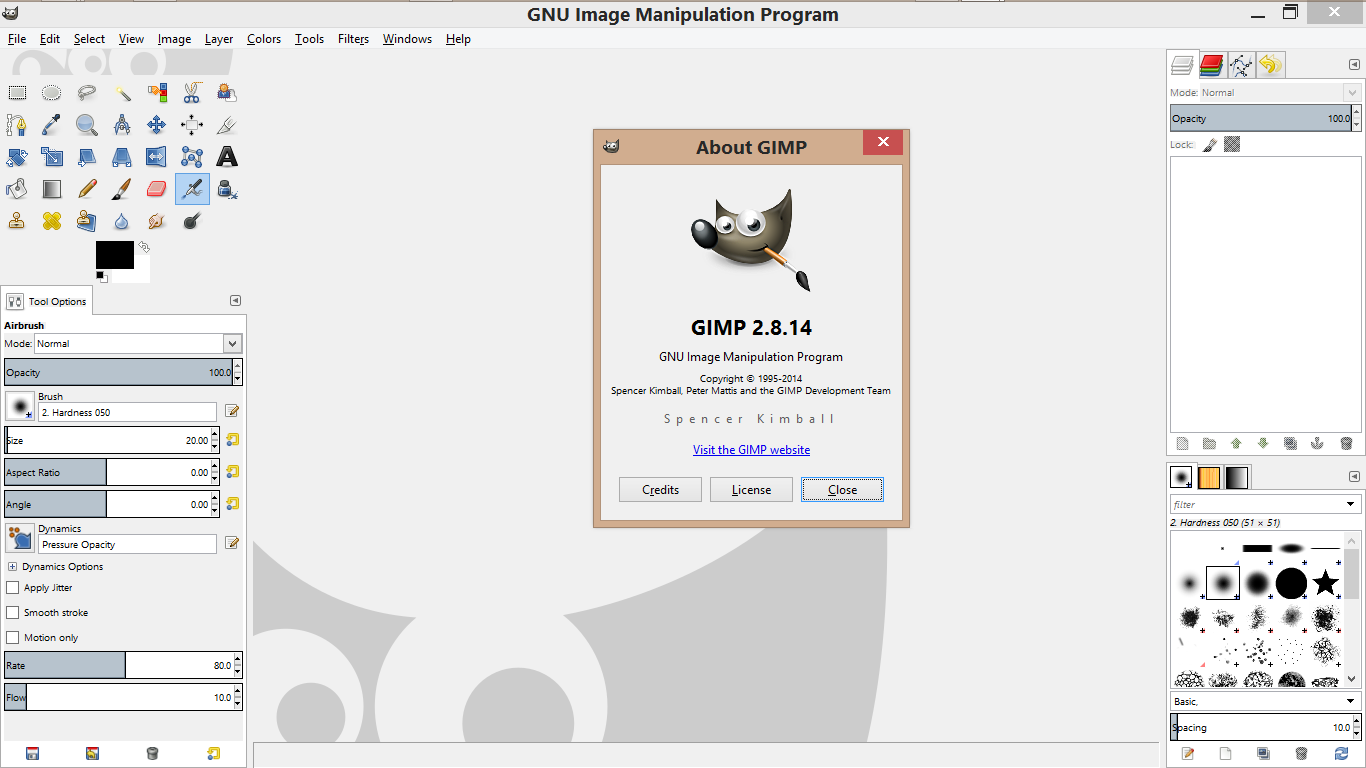This screenshot has width=1366, height=768.
Task: Click the refresh brushes icon
Action: (1340, 753)
